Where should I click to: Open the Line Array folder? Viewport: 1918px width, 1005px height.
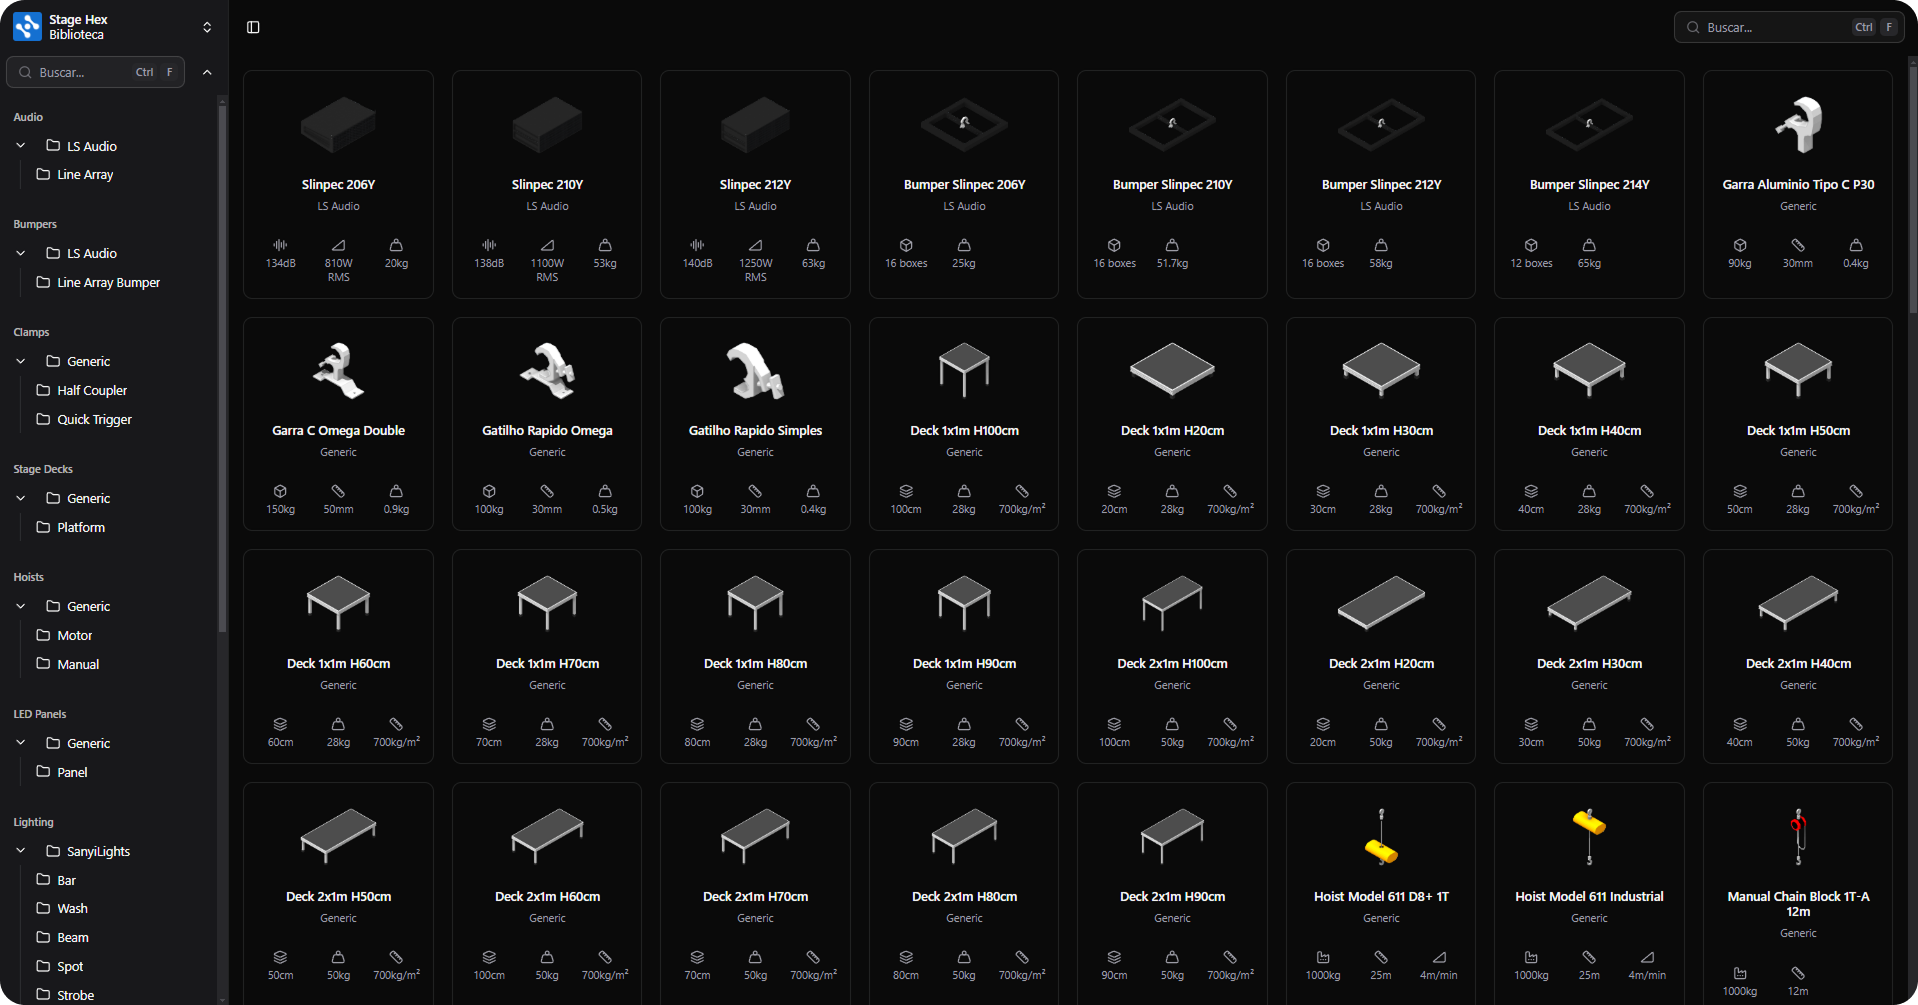point(85,175)
